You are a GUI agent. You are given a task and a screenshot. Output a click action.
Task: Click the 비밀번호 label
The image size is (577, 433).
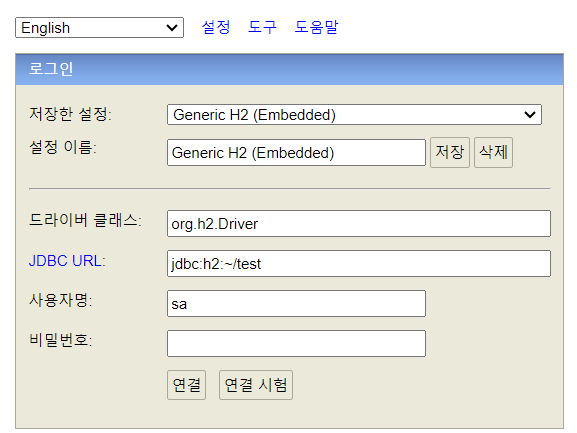pos(61,340)
